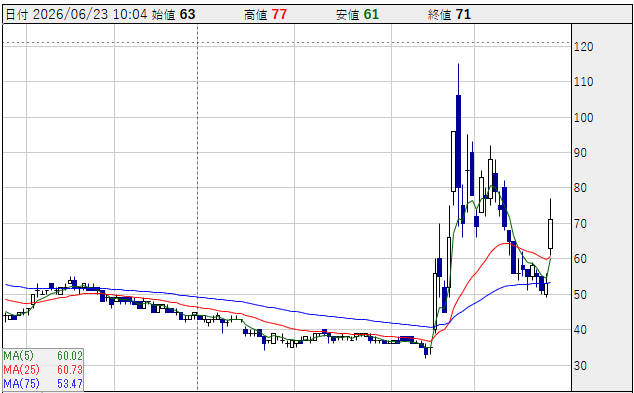Image resolution: width=634 pixels, height=393 pixels.
Task: Select the 始値 63 opening value
Action: pyautogui.click(x=173, y=15)
